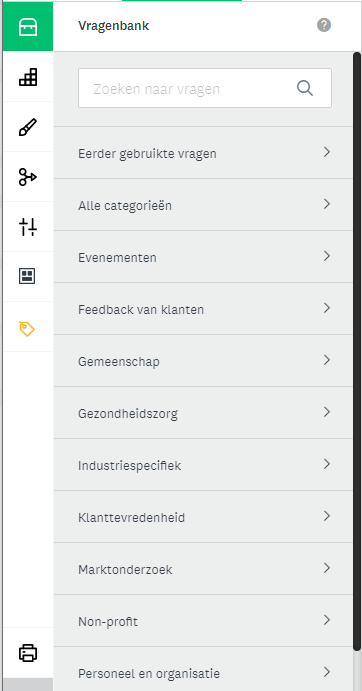Click the magnifying glass search icon
This screenshot has height=691, width=362.
(305, 88)
